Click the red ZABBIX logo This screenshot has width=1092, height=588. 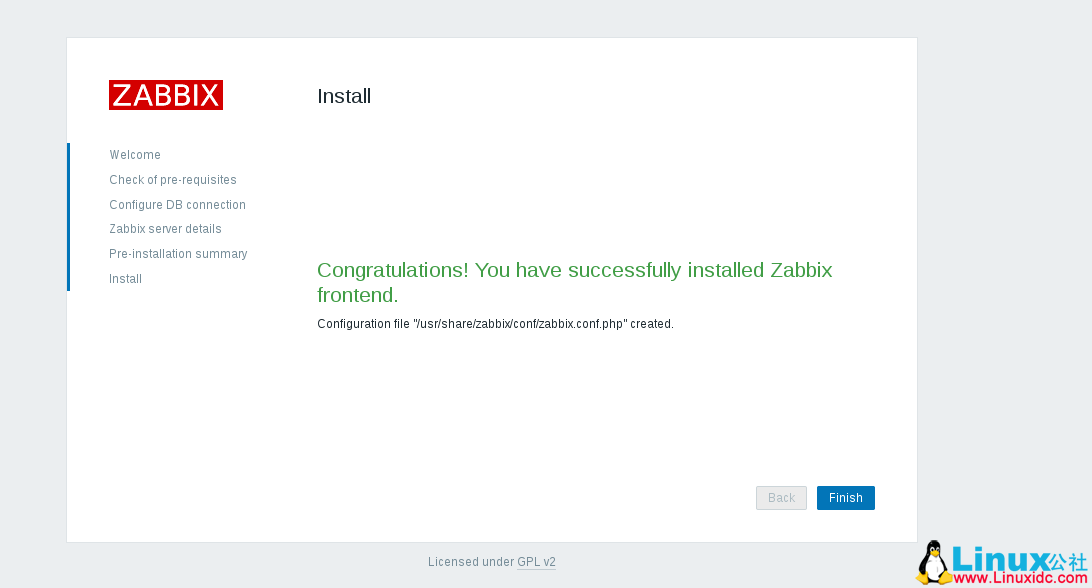point(166,95)
